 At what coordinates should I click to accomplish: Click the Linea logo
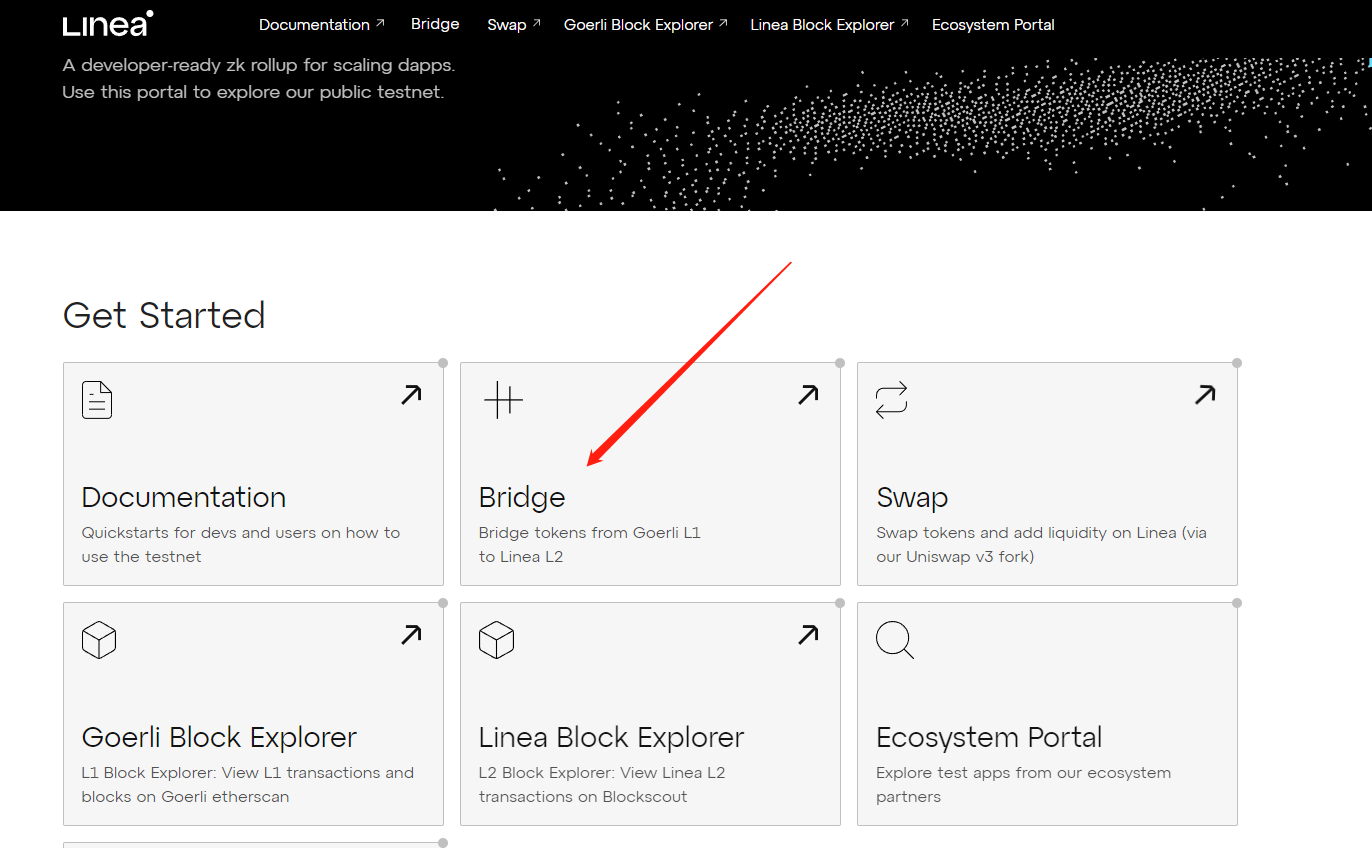(108, 24)
